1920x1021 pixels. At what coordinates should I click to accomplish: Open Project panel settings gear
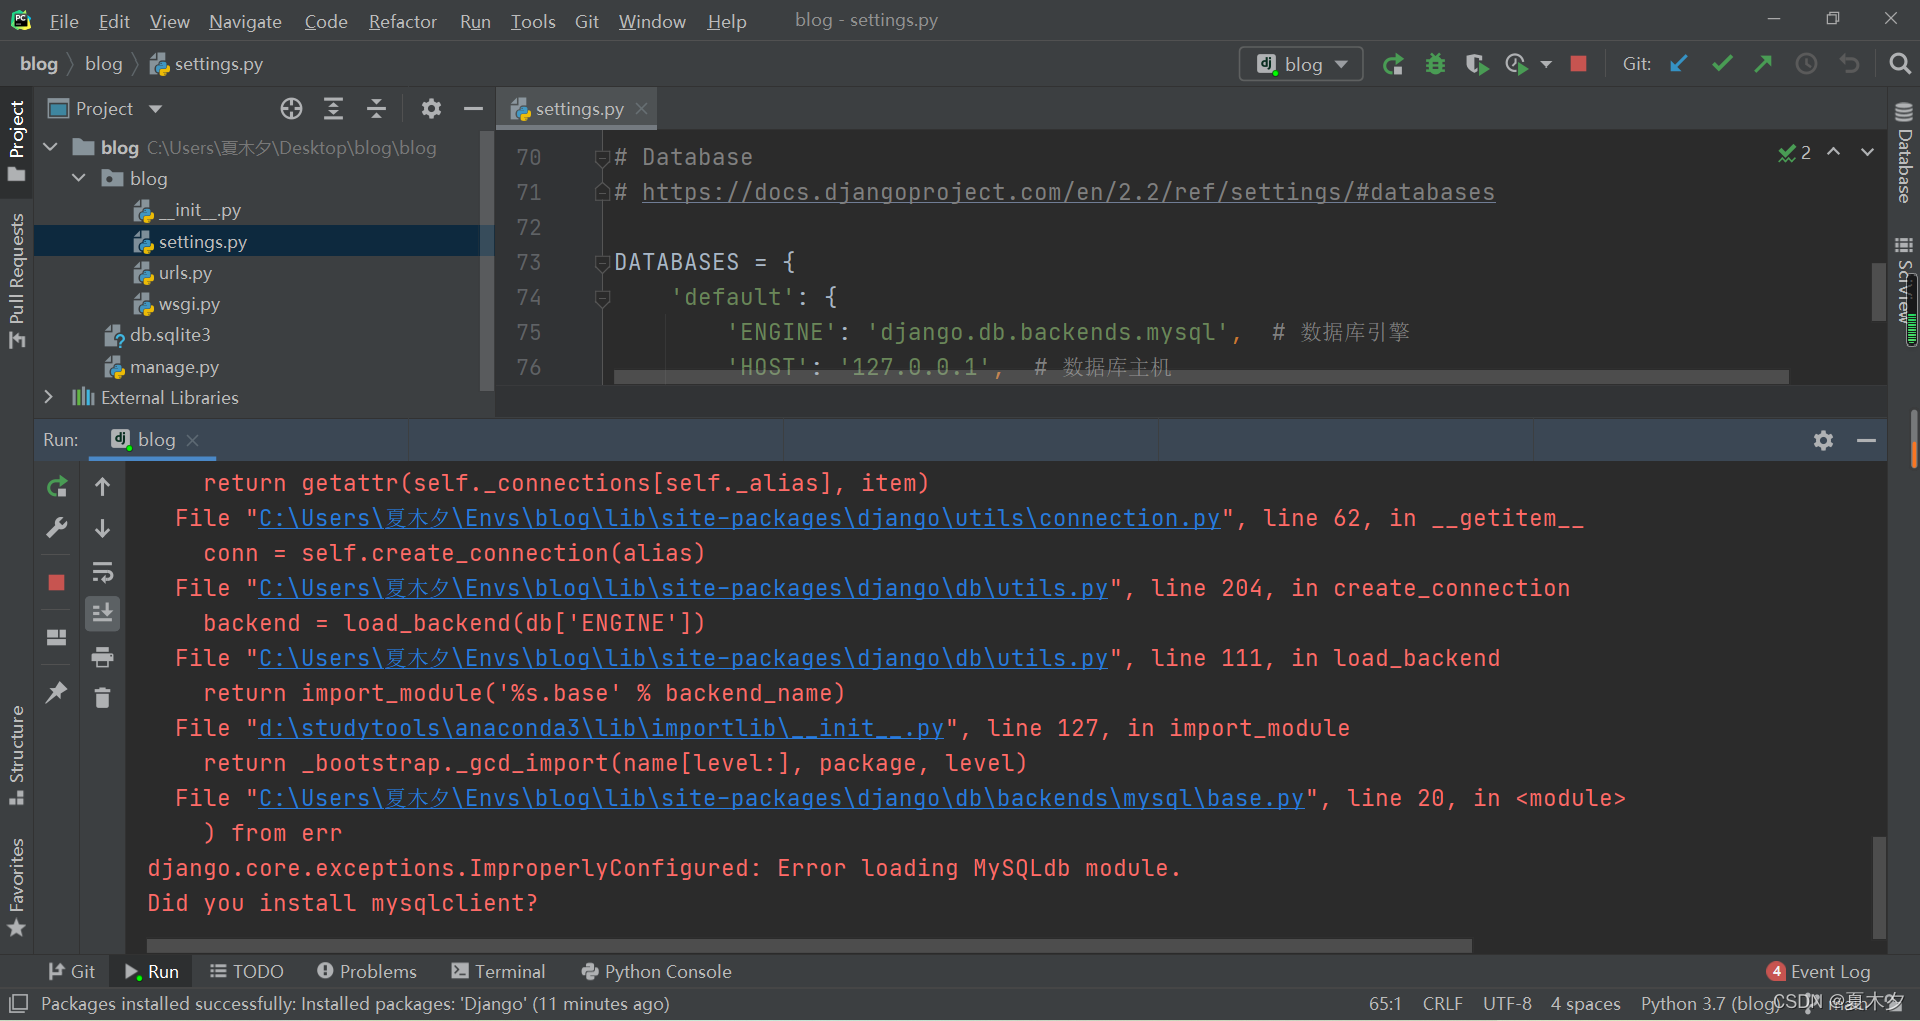(x=431, y=109)
